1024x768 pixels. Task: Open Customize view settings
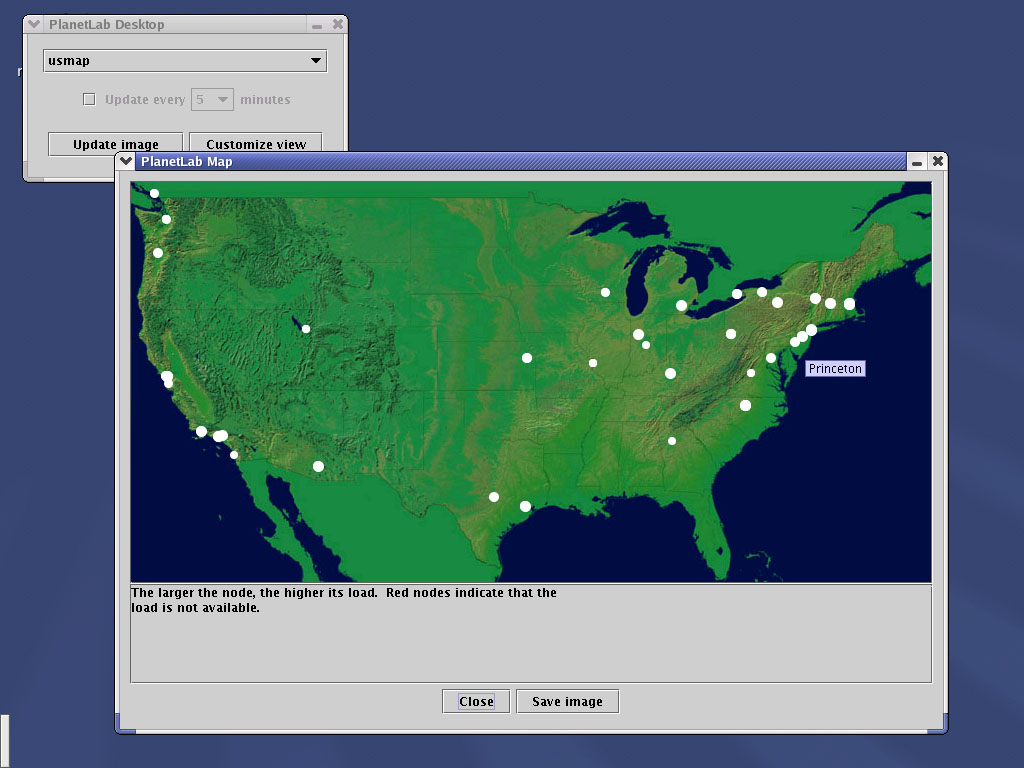(x=256, y=144)
